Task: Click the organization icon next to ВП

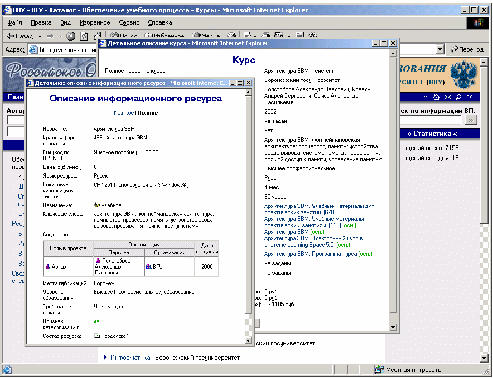Action: (x=149, y=267)
